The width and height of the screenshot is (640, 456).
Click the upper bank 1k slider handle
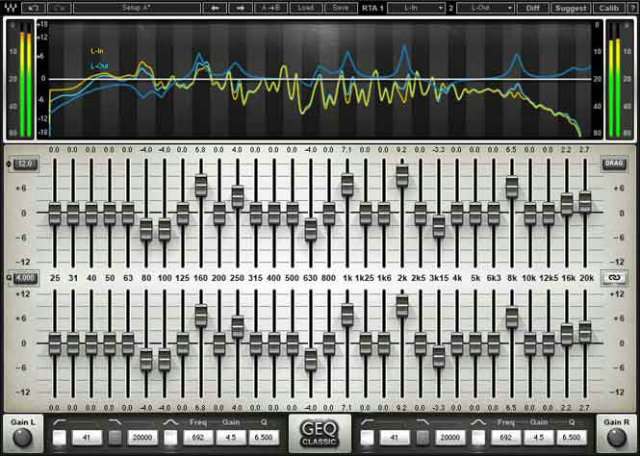tap(347, 184)
